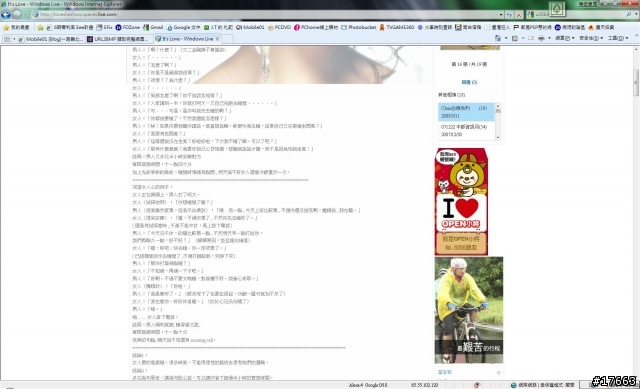640x389 pixels.
Task: Open the EFix favorites bar link
Action: click(104, 27)
